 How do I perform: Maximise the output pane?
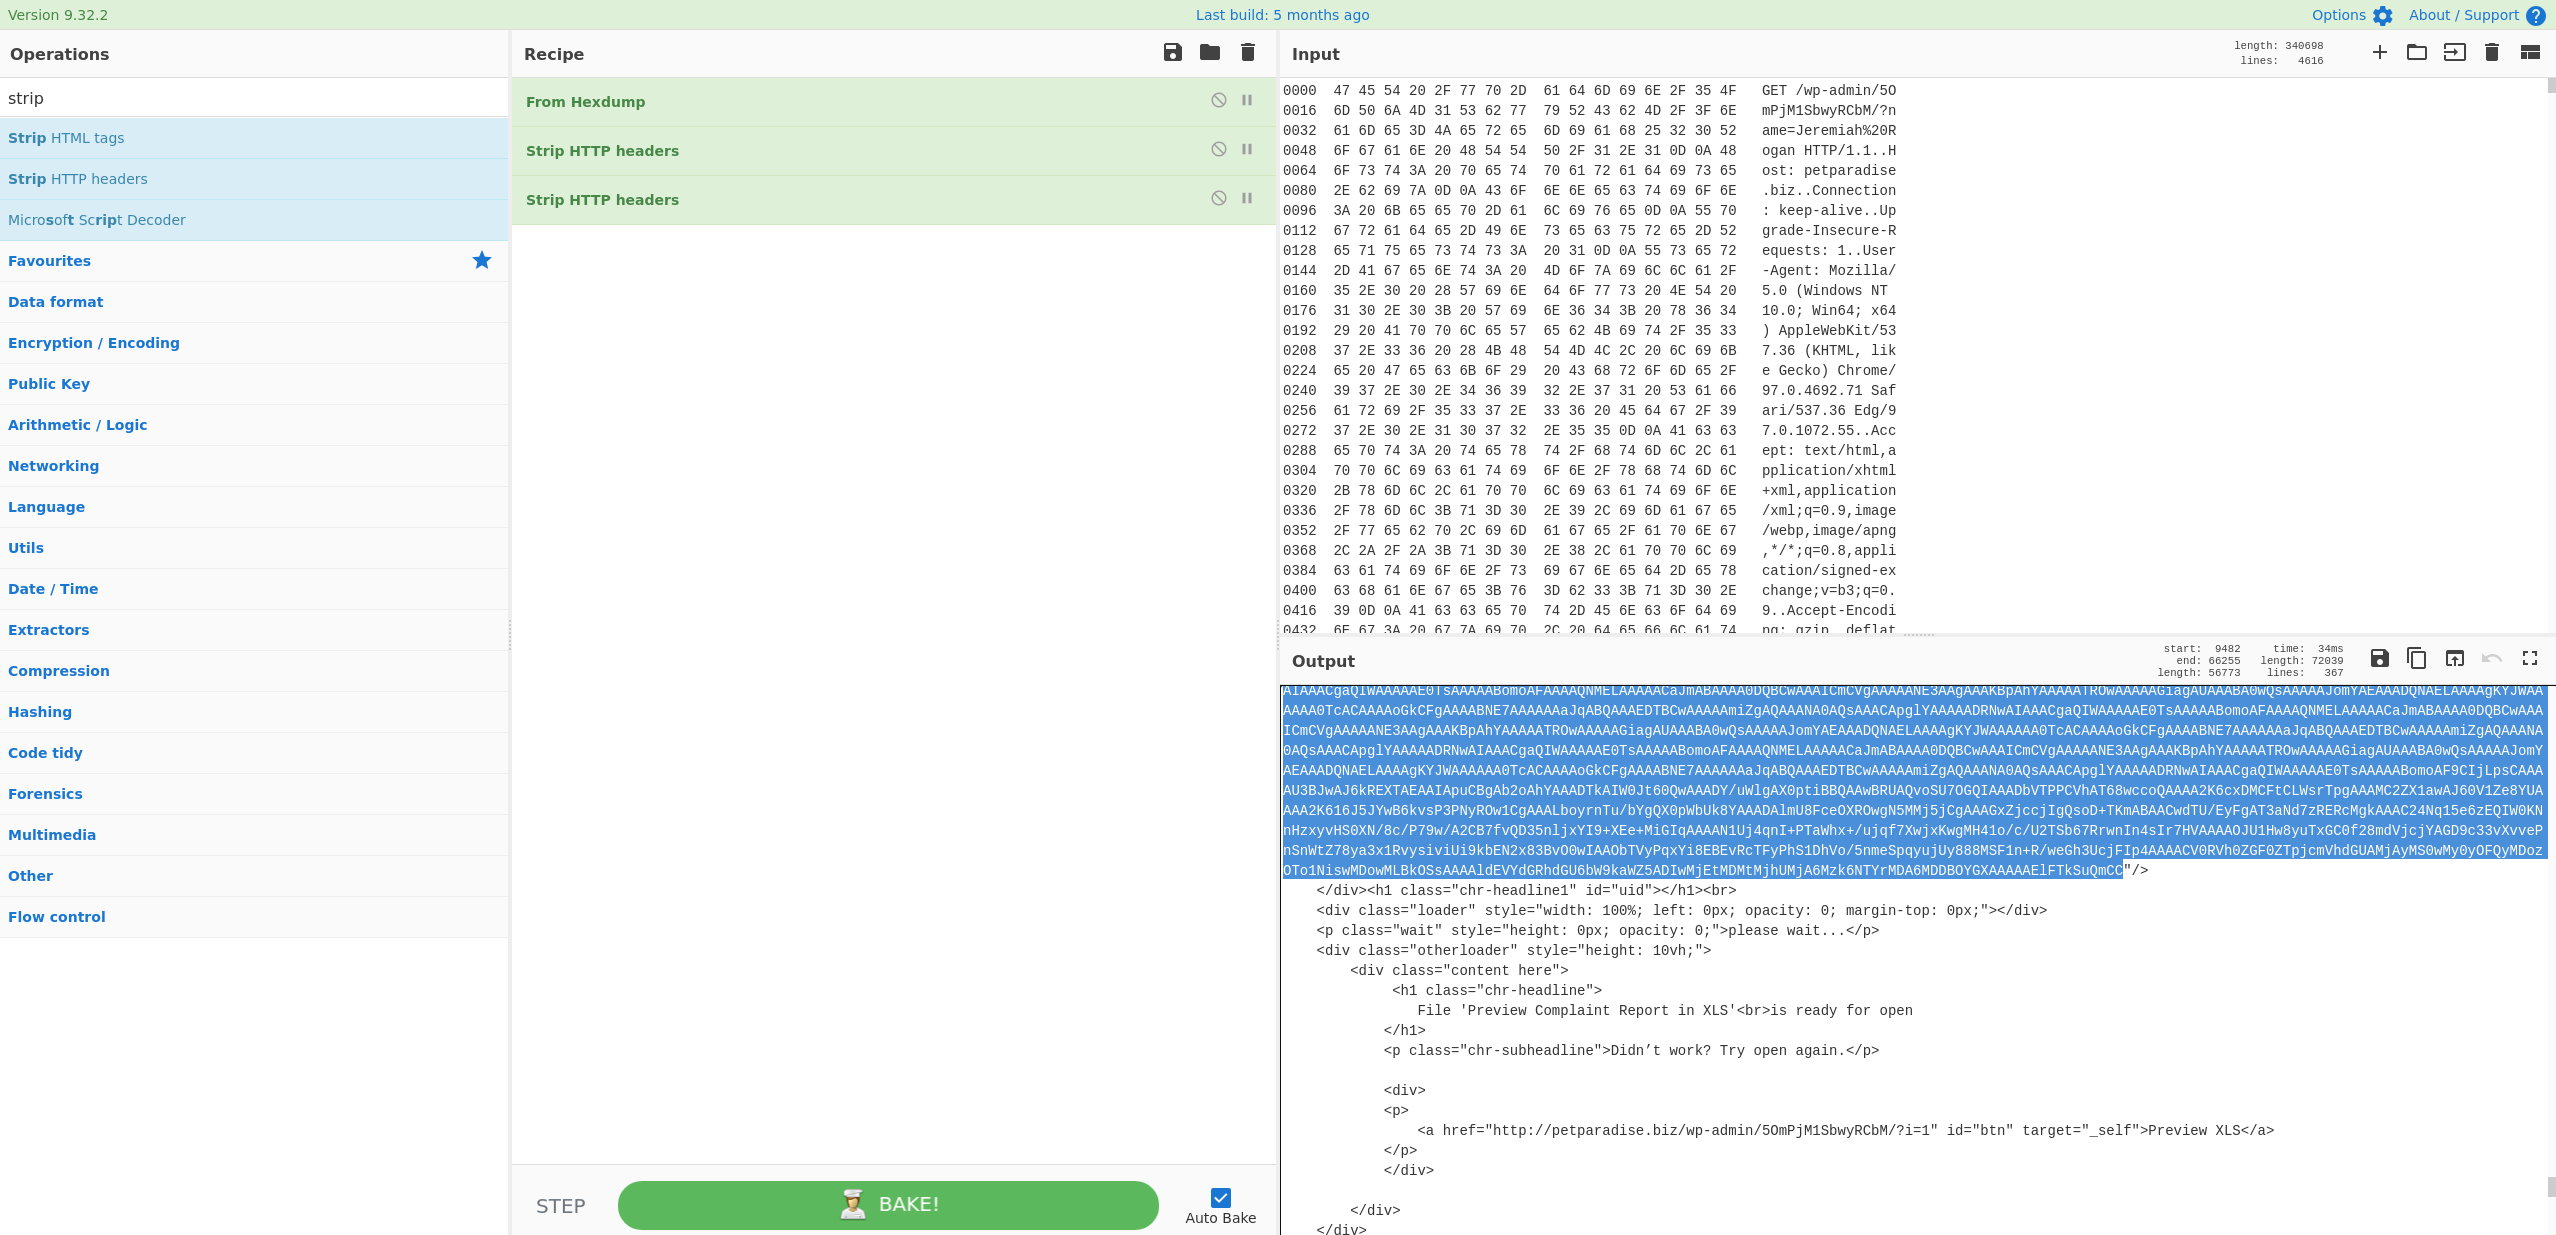[x=2530, y=658]
